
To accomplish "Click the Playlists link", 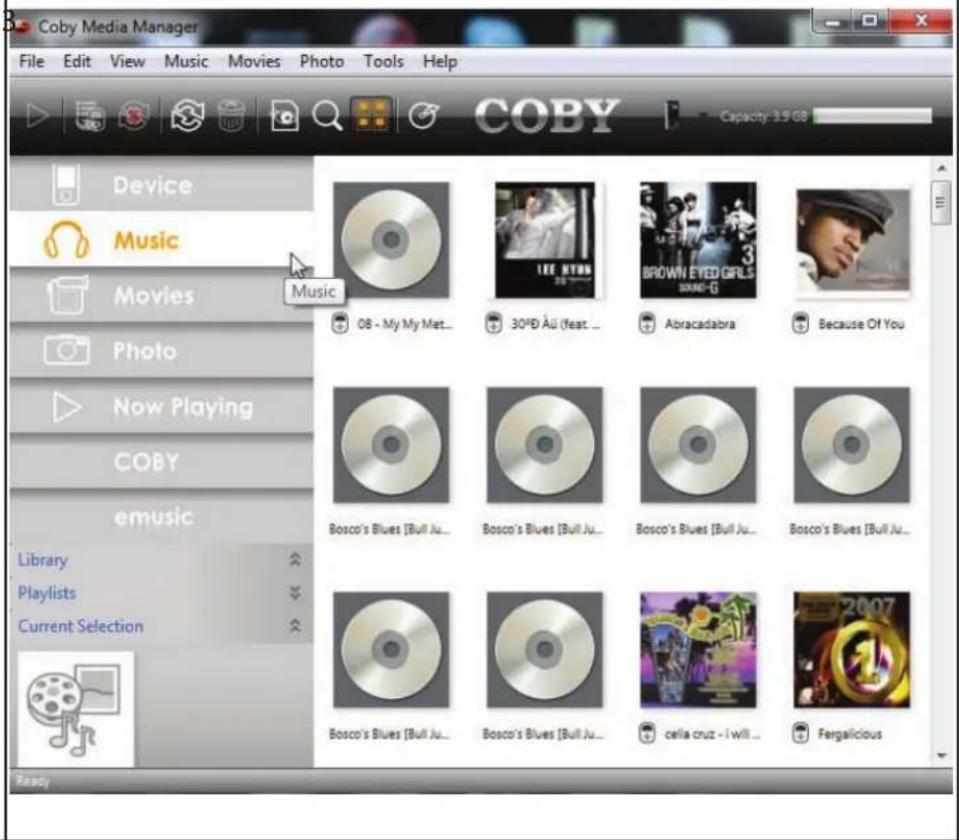I will tap(46, 593).
